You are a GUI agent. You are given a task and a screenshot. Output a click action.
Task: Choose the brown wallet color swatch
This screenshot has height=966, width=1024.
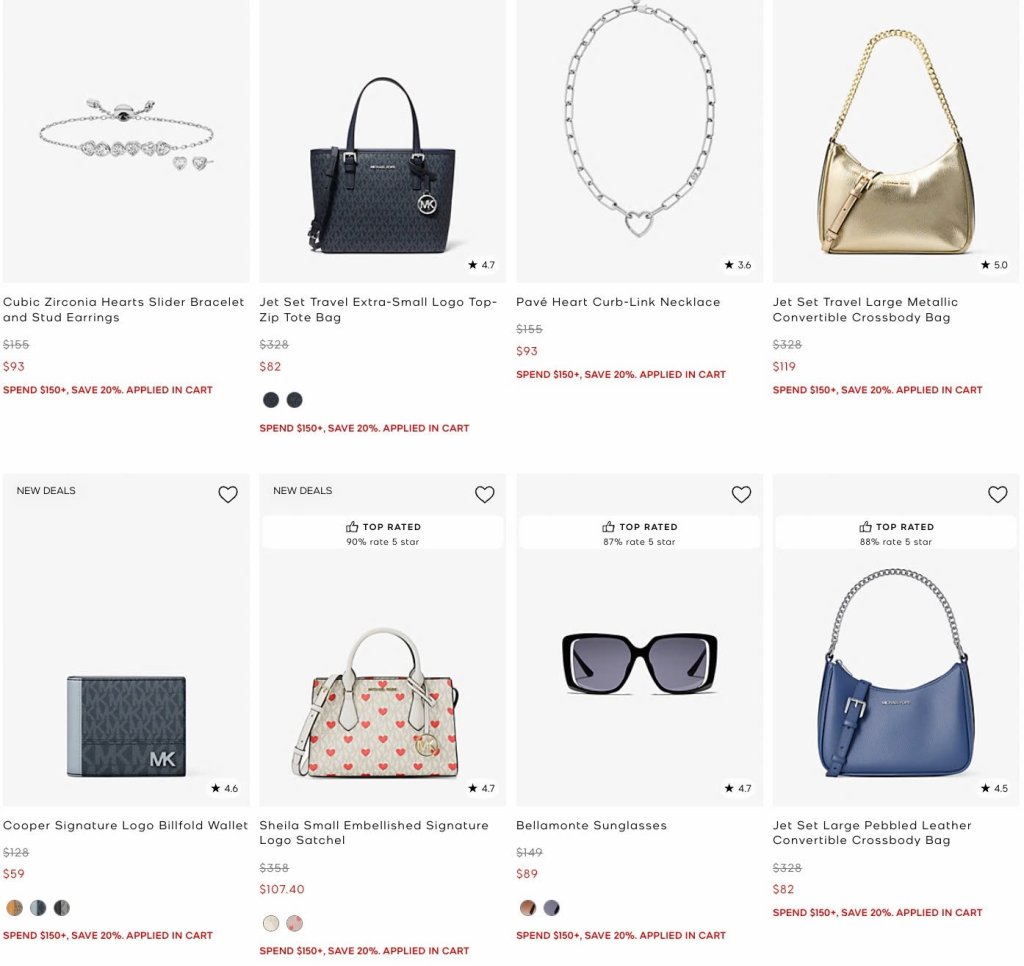tap(14, 907)
